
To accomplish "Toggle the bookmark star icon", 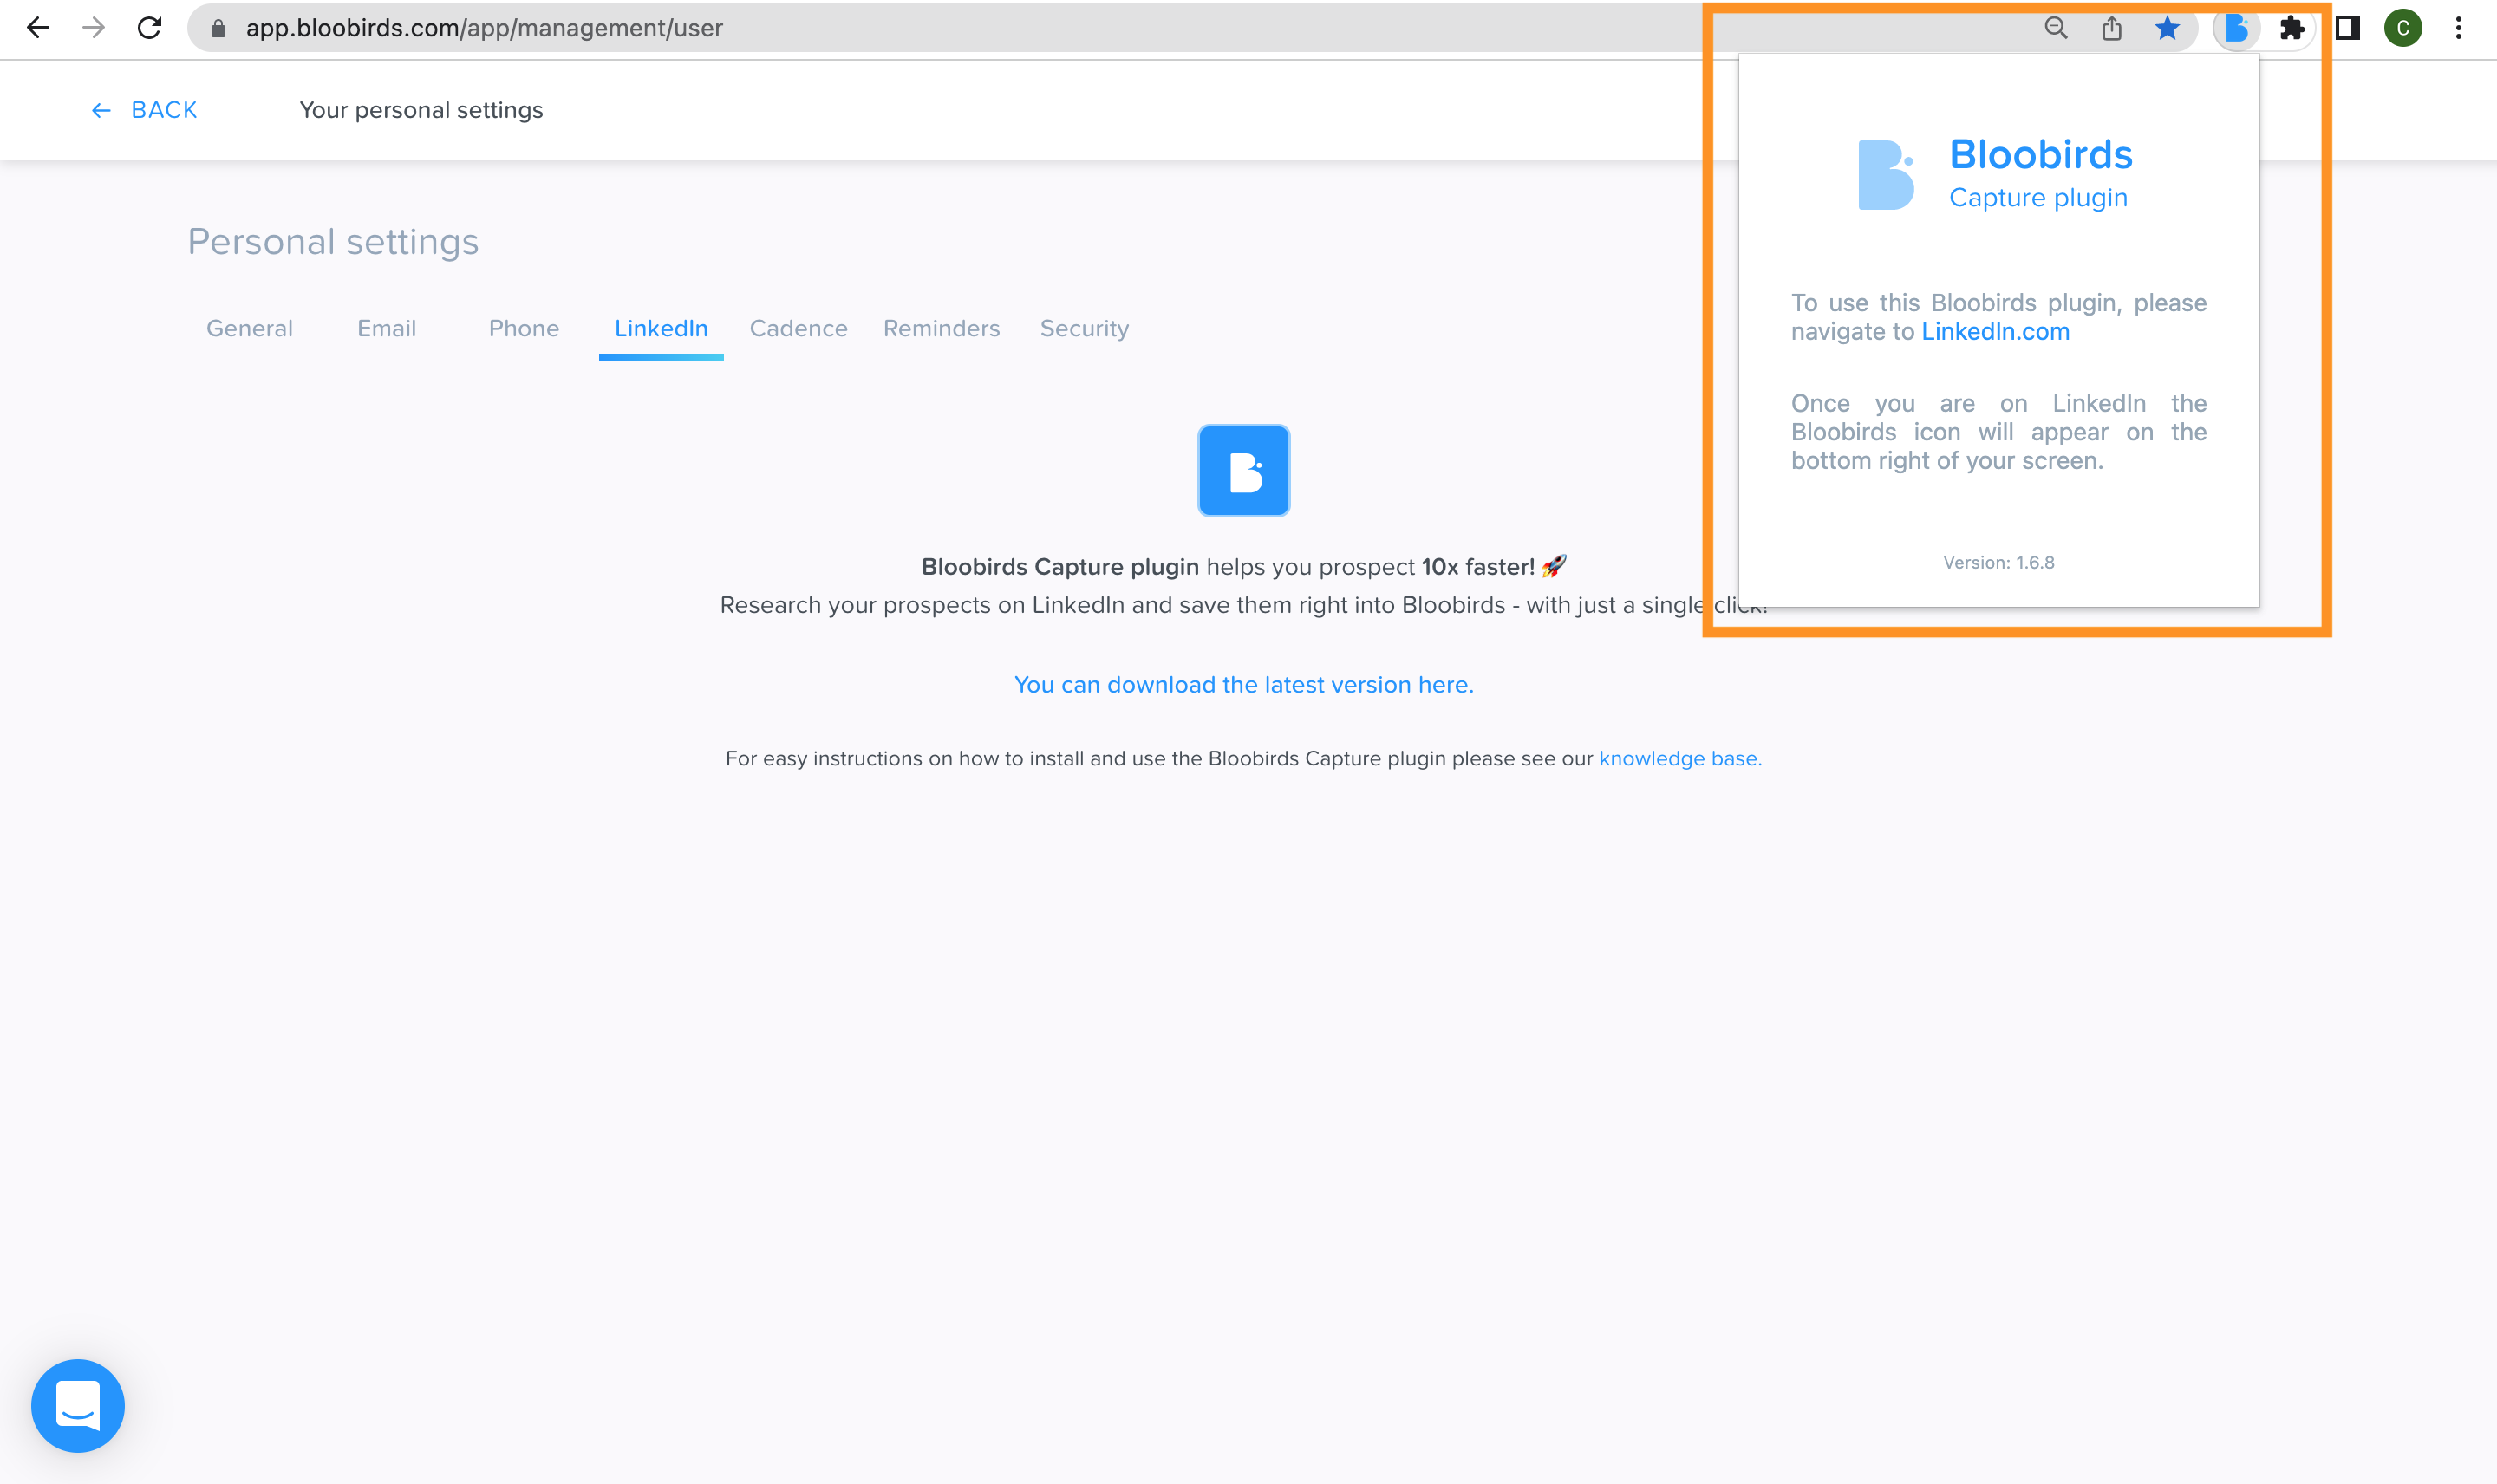I will point(2167,28).
